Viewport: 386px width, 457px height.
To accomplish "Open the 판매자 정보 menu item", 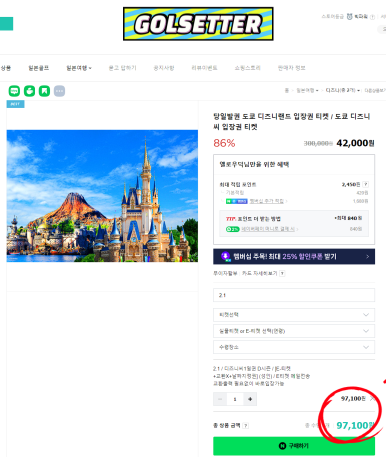I will pos(291,68).
